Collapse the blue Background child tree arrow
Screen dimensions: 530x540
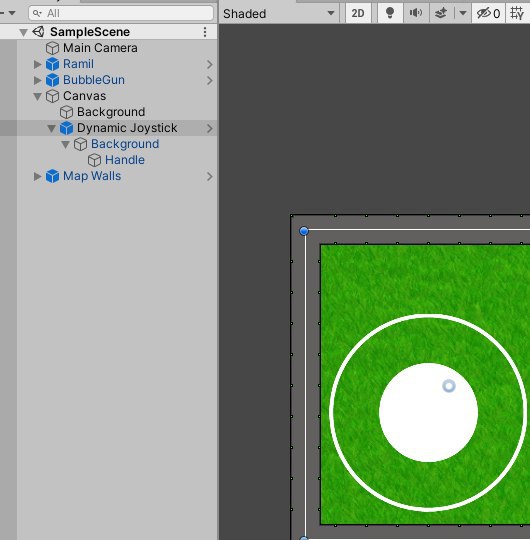tap(65, 144)
